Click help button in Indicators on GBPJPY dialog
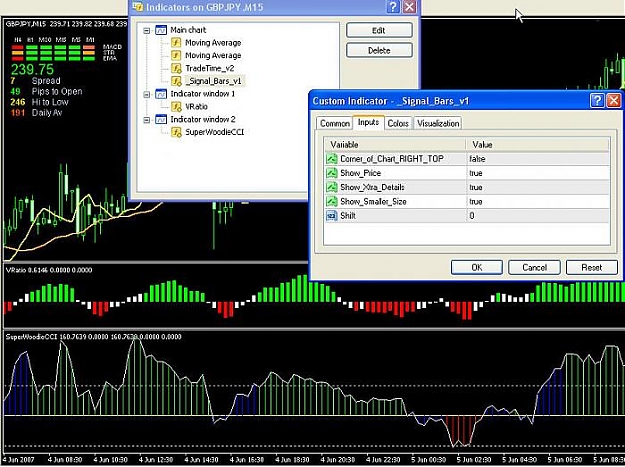625x467 pixels. pyautogui.click(x=393, y=7)
